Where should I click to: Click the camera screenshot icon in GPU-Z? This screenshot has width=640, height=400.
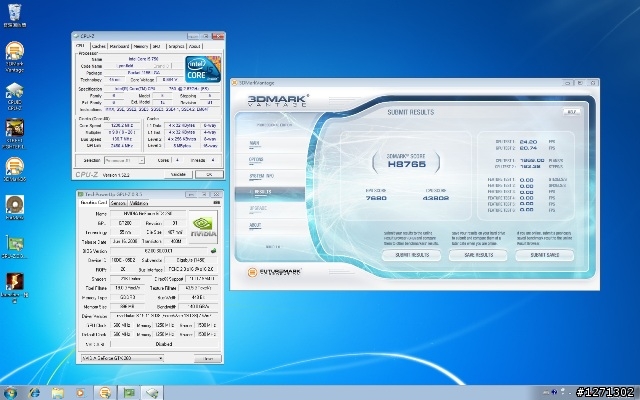(x=217, y=202)
